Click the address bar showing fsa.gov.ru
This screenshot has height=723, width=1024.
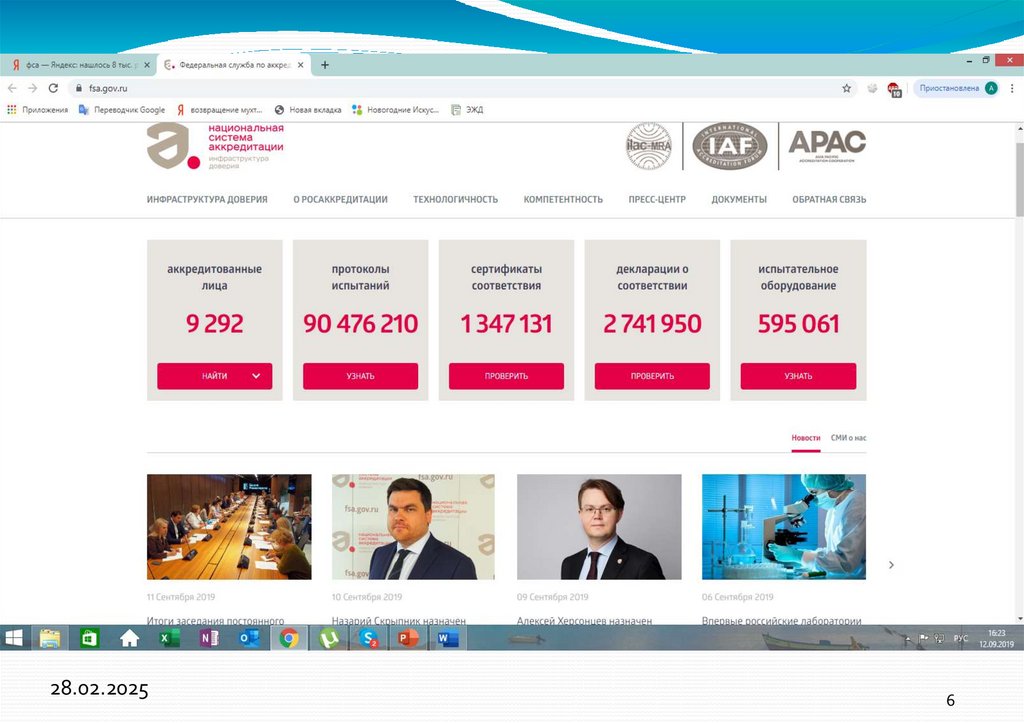[x=457, y=88]
